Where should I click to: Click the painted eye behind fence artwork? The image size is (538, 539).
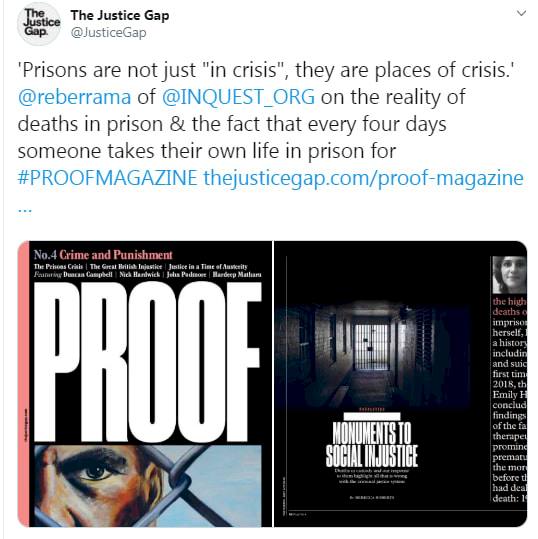coord(148,485)
